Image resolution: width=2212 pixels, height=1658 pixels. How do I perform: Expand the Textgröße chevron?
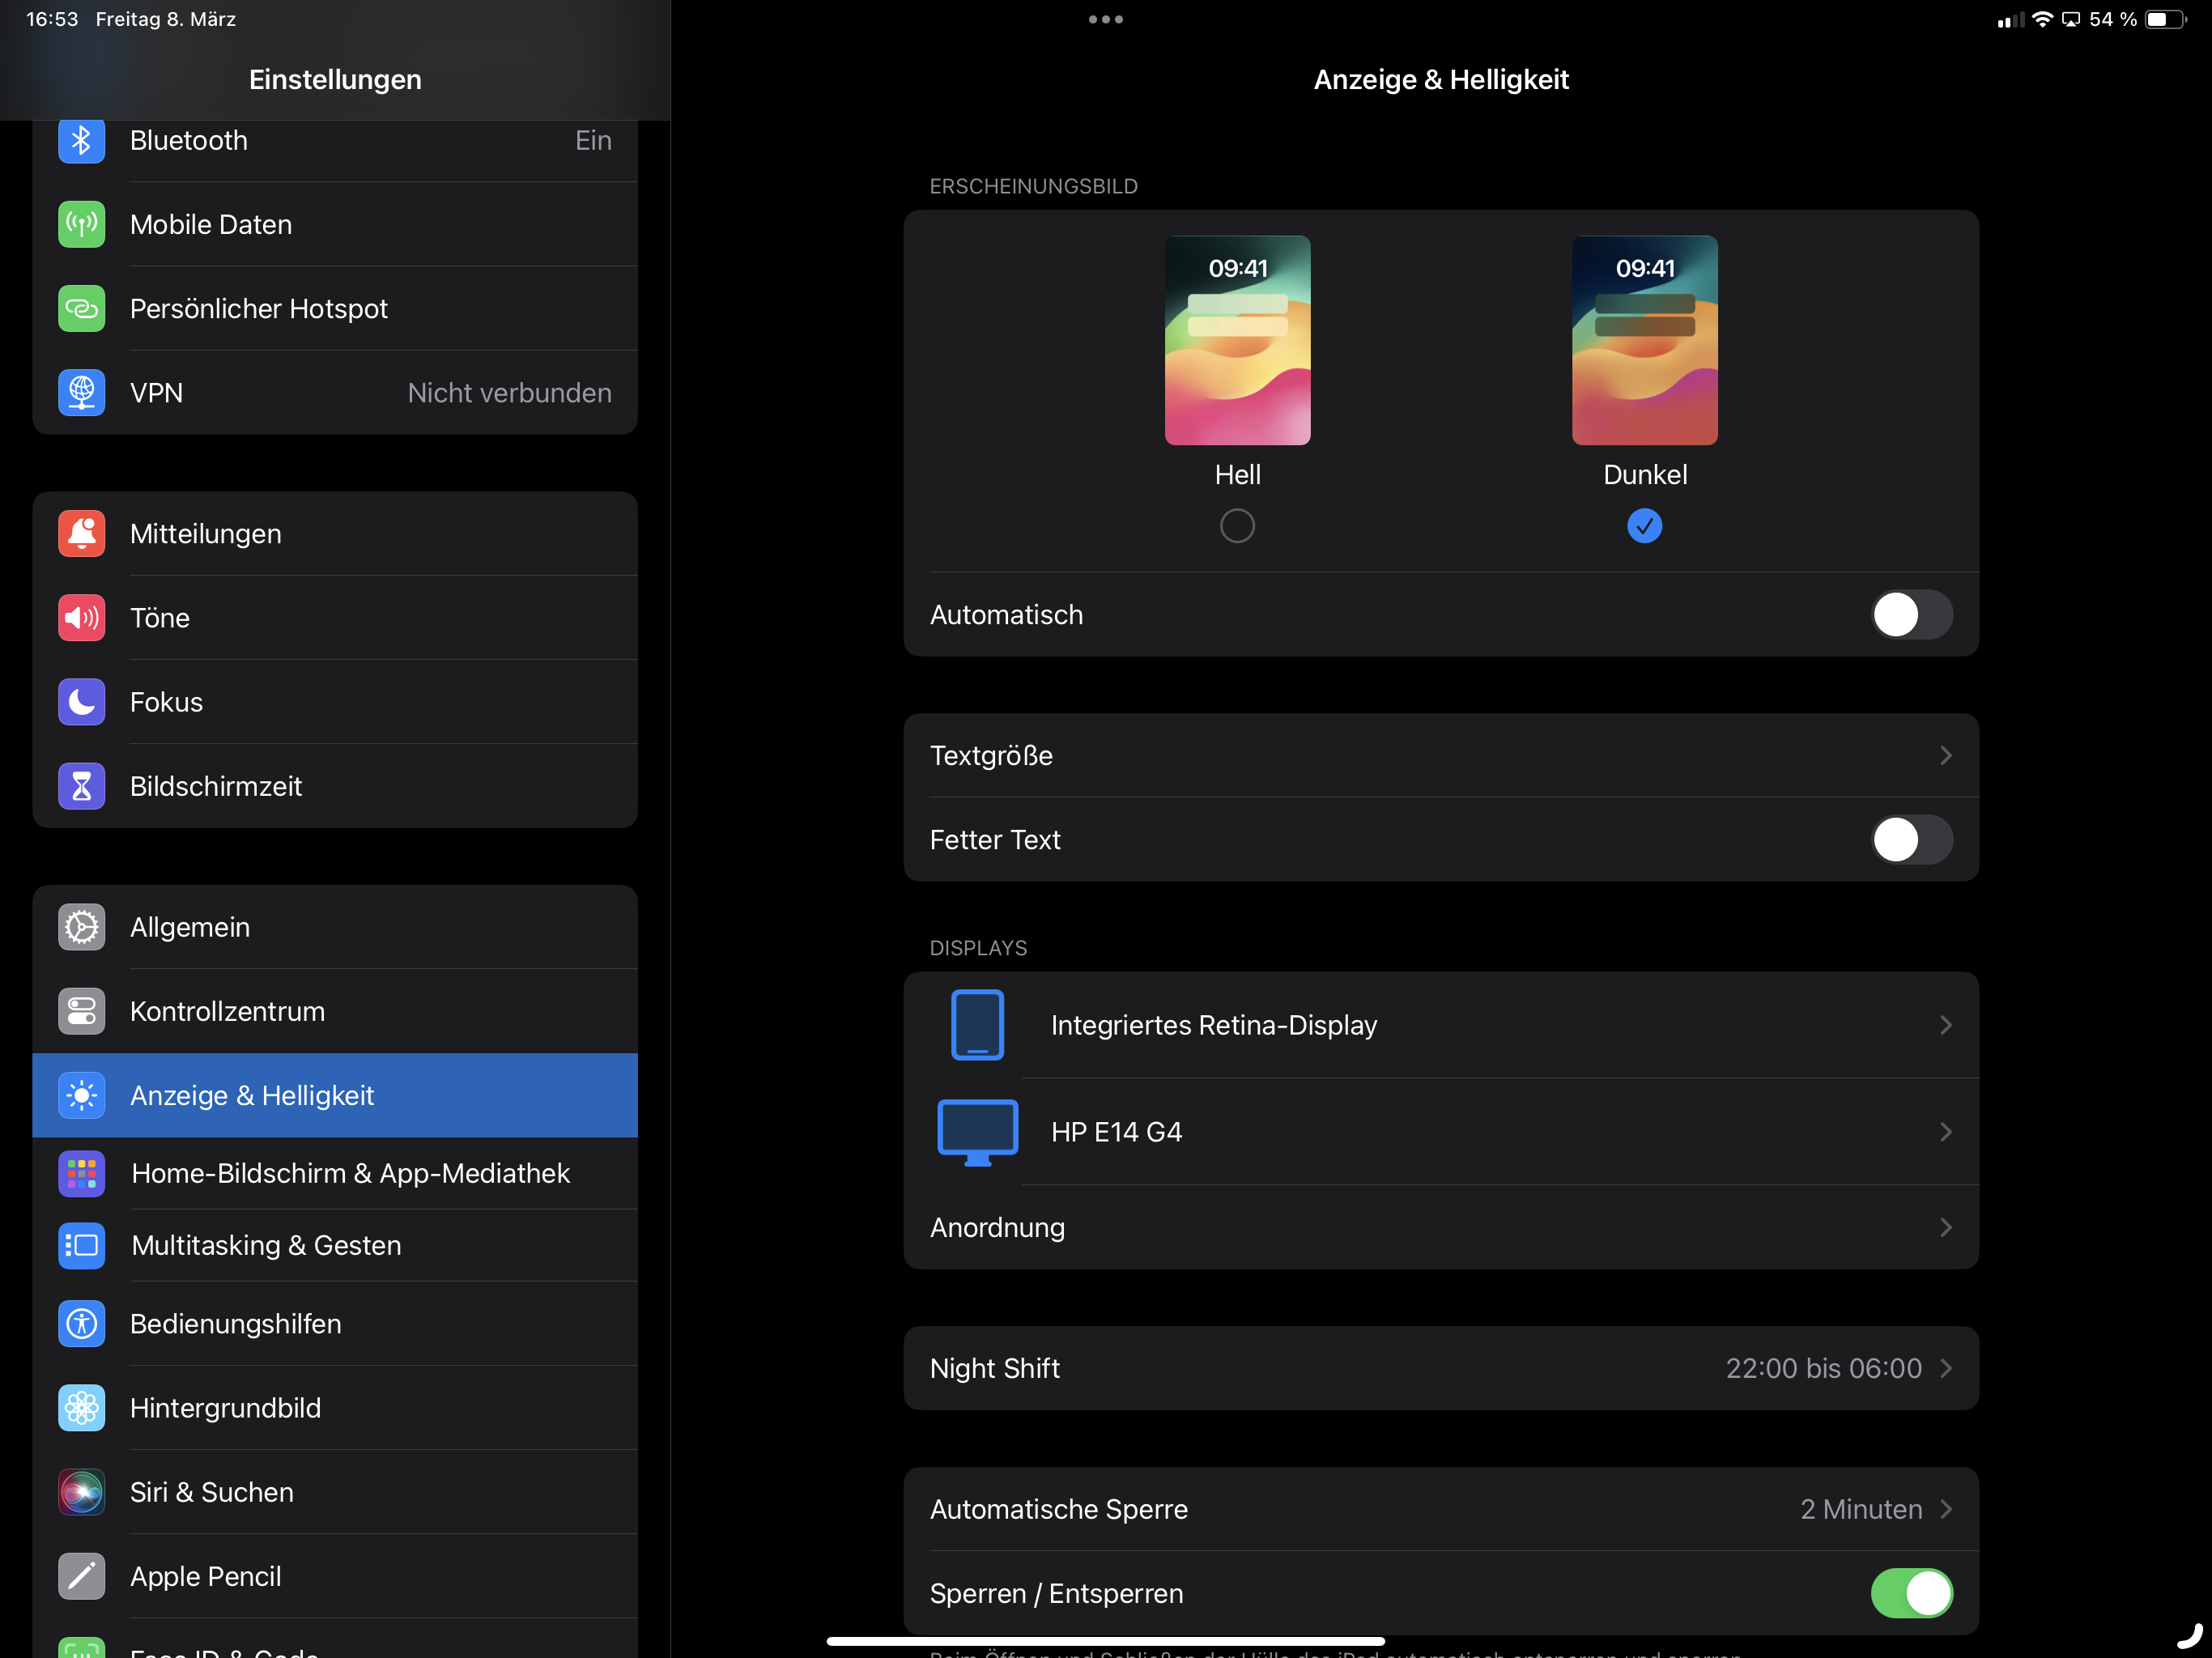coord(1945,756)
